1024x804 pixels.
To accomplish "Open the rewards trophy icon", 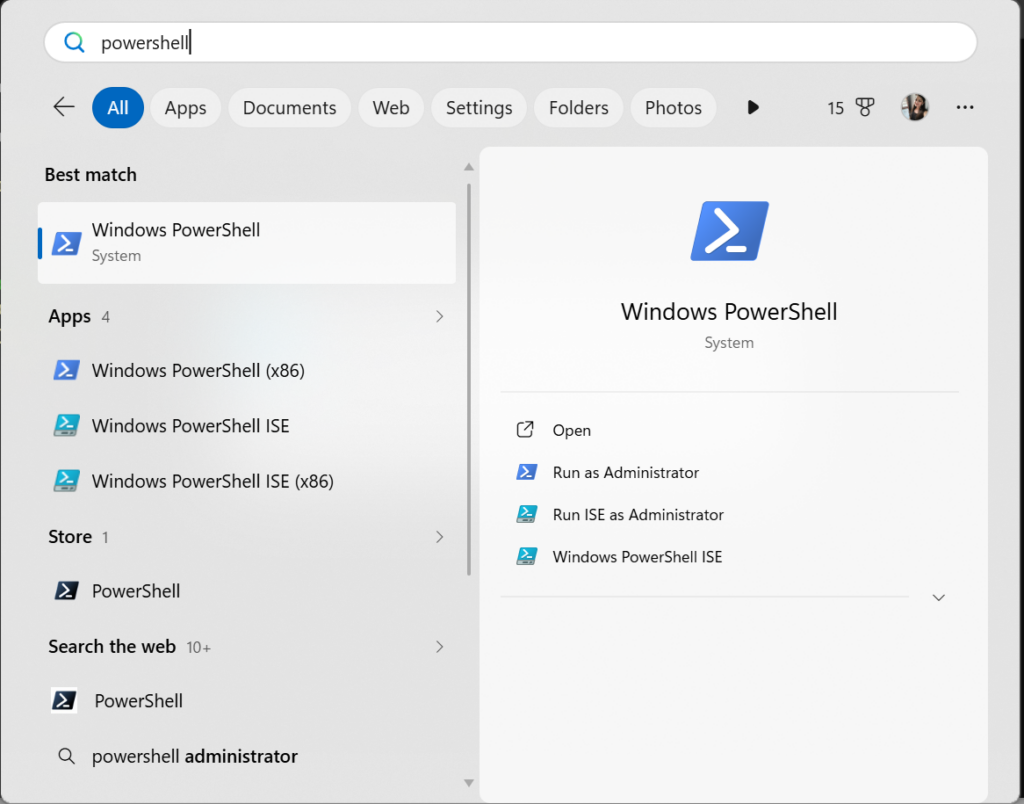I will coord(865,107).
